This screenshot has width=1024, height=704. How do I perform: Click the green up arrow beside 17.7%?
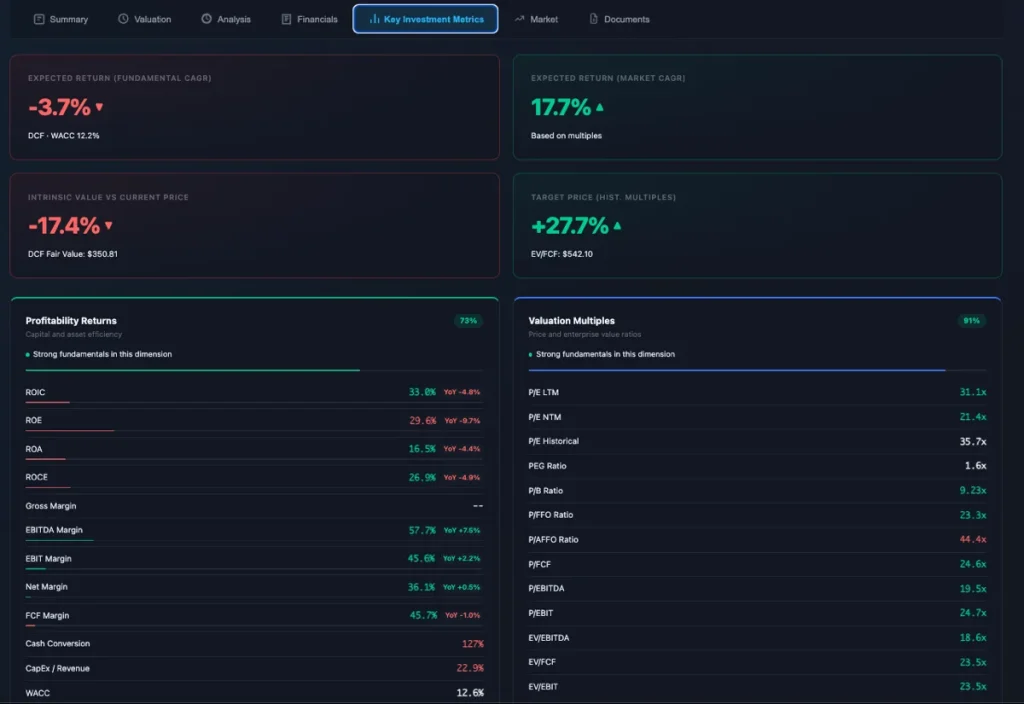coord(600,107)
